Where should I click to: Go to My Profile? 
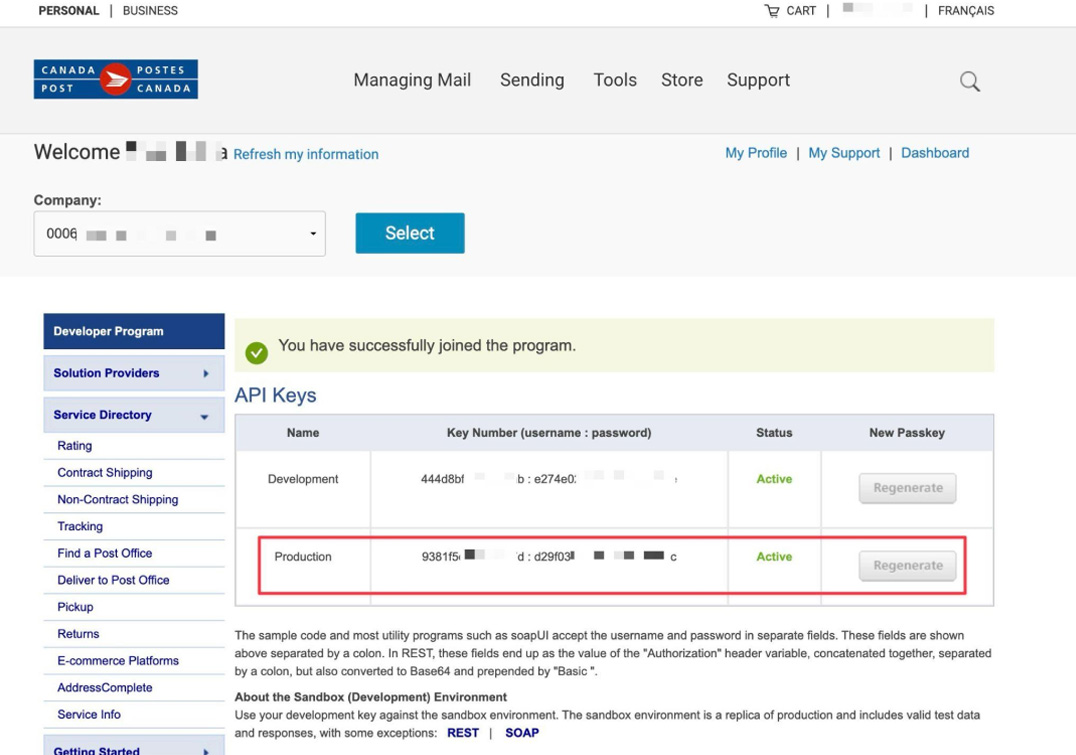coord(756,153)
